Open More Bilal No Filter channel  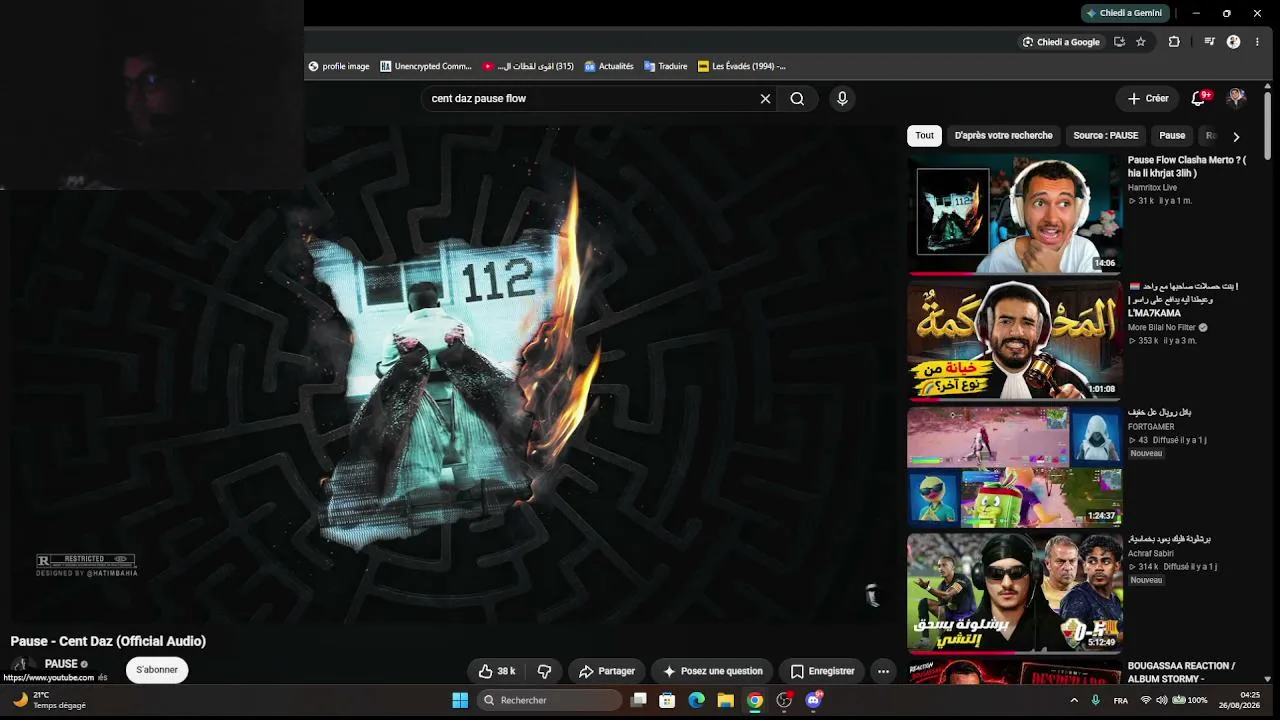click(x=1162, y=327)
